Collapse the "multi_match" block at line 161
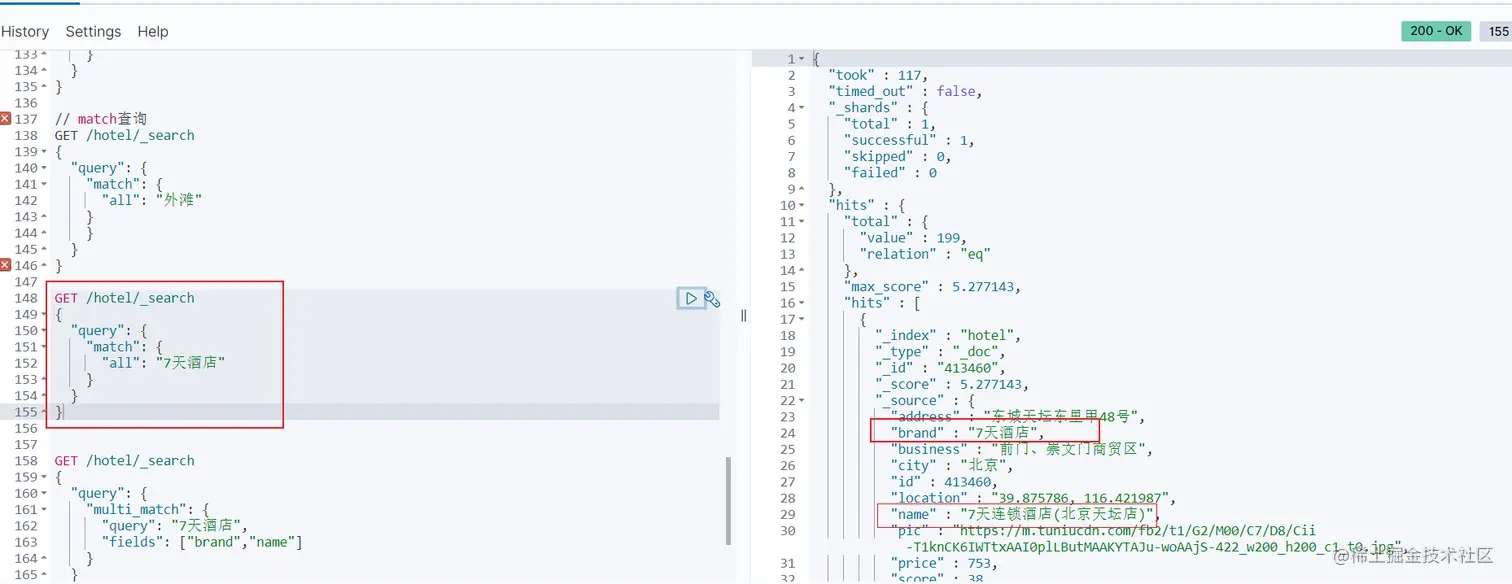The height and width of the screenshot is (584, 1512). 44,510
